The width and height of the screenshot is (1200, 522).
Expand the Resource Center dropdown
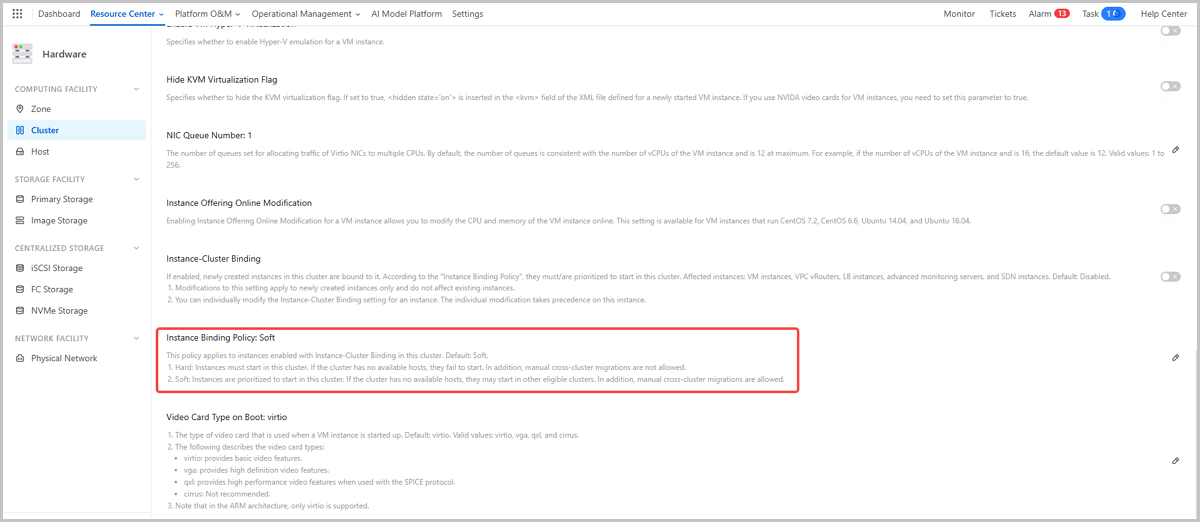pos(127,14)
